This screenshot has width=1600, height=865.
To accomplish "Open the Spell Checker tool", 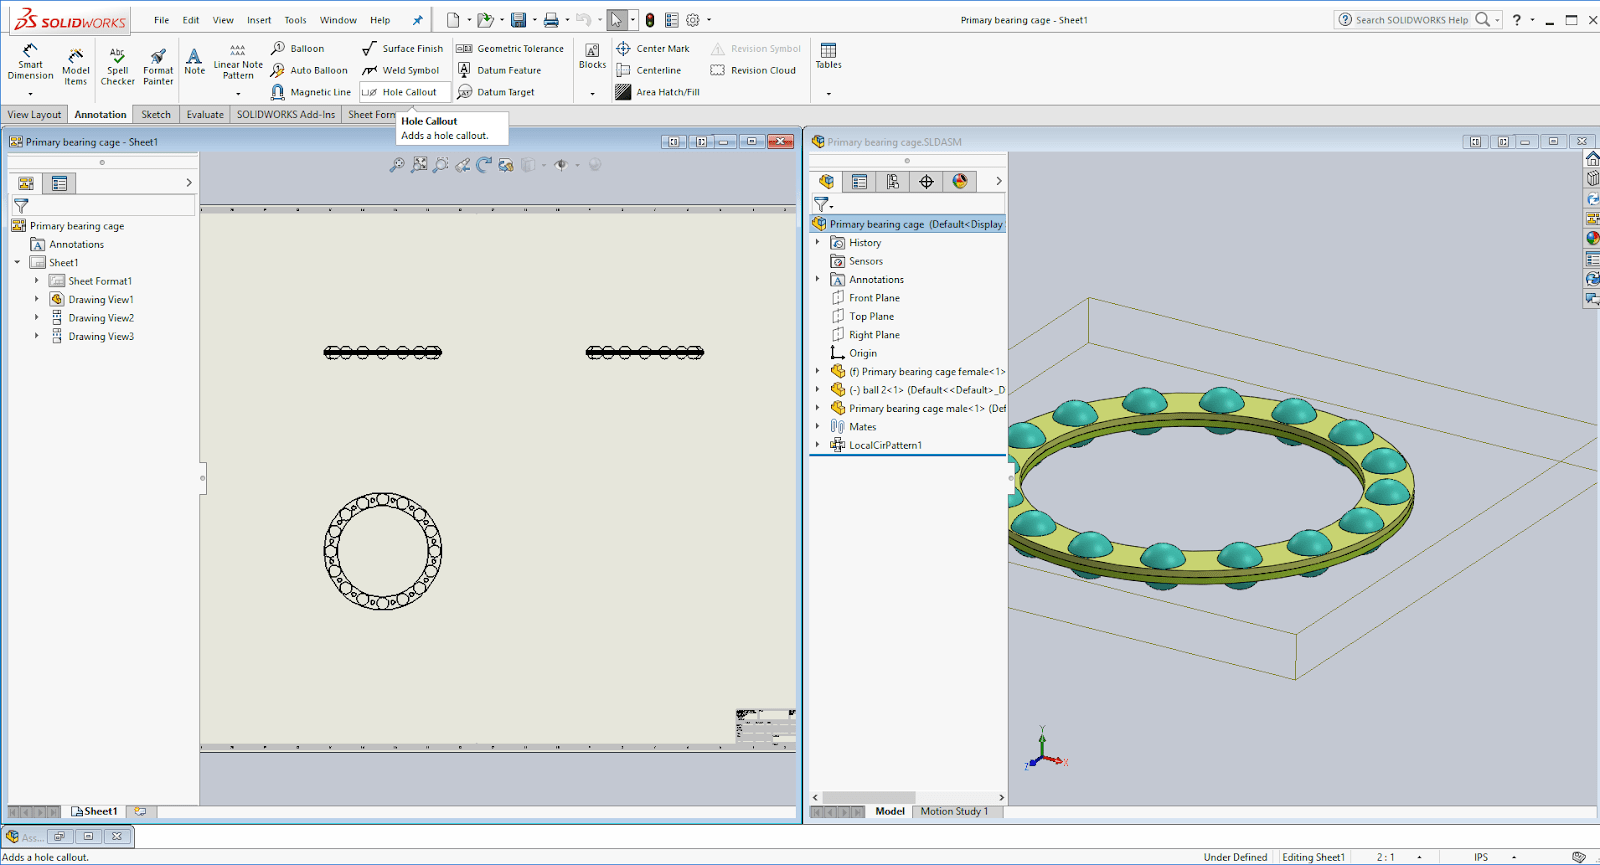I will [117, 66].
